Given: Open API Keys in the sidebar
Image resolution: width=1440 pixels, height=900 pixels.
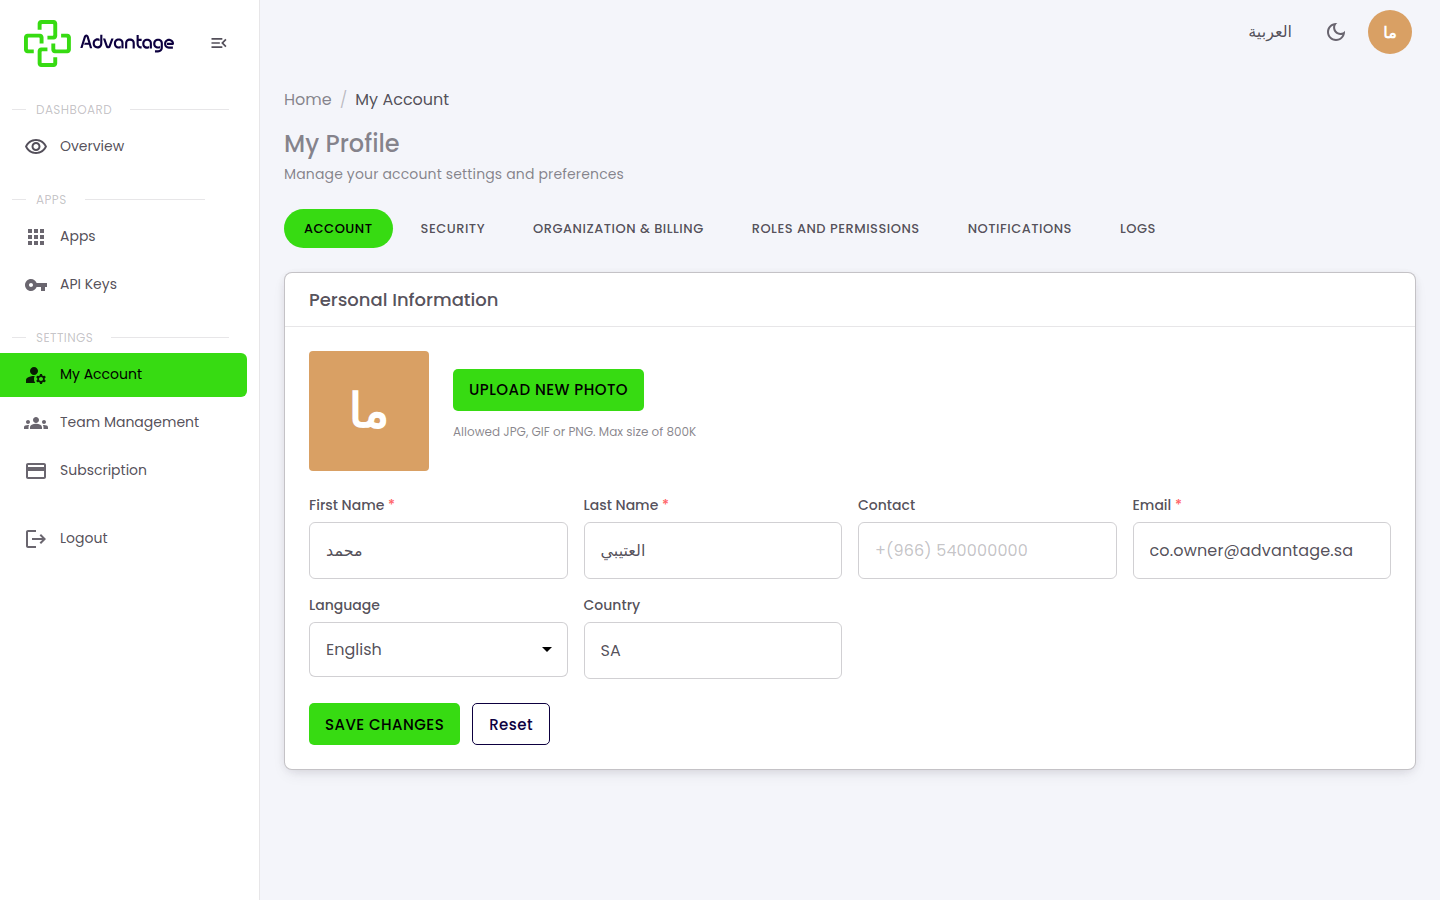Looking at the screenshot, I should 124,285.
